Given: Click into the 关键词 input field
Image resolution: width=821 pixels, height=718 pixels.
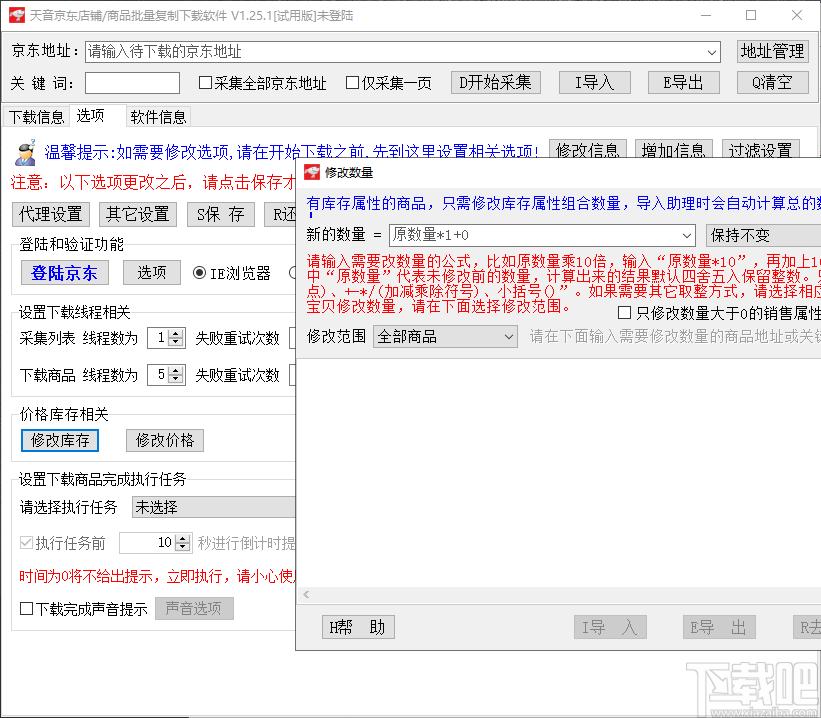Looking at the screenshot, I should (x=132, y=83).
